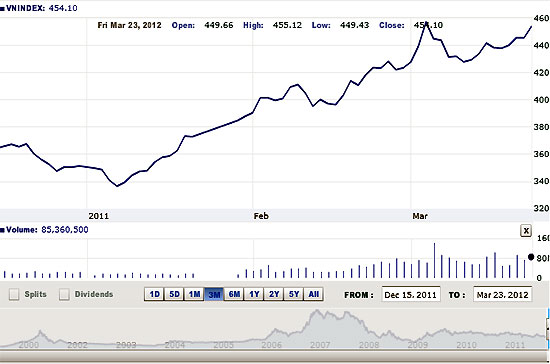This screenshot has width=550, height=364.
Task: Edit the FROM date field
Action: tap(411, 295)
